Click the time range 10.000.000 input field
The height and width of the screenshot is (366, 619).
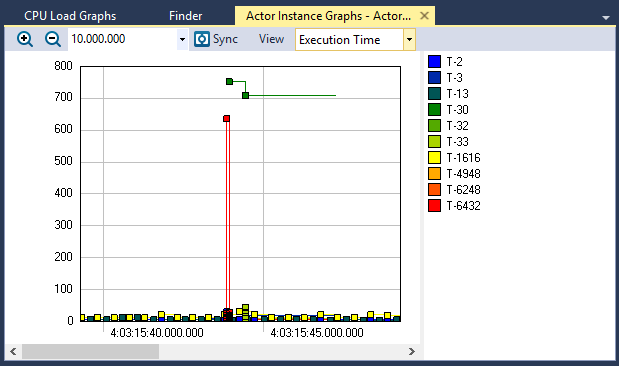[x=122, y=39]
